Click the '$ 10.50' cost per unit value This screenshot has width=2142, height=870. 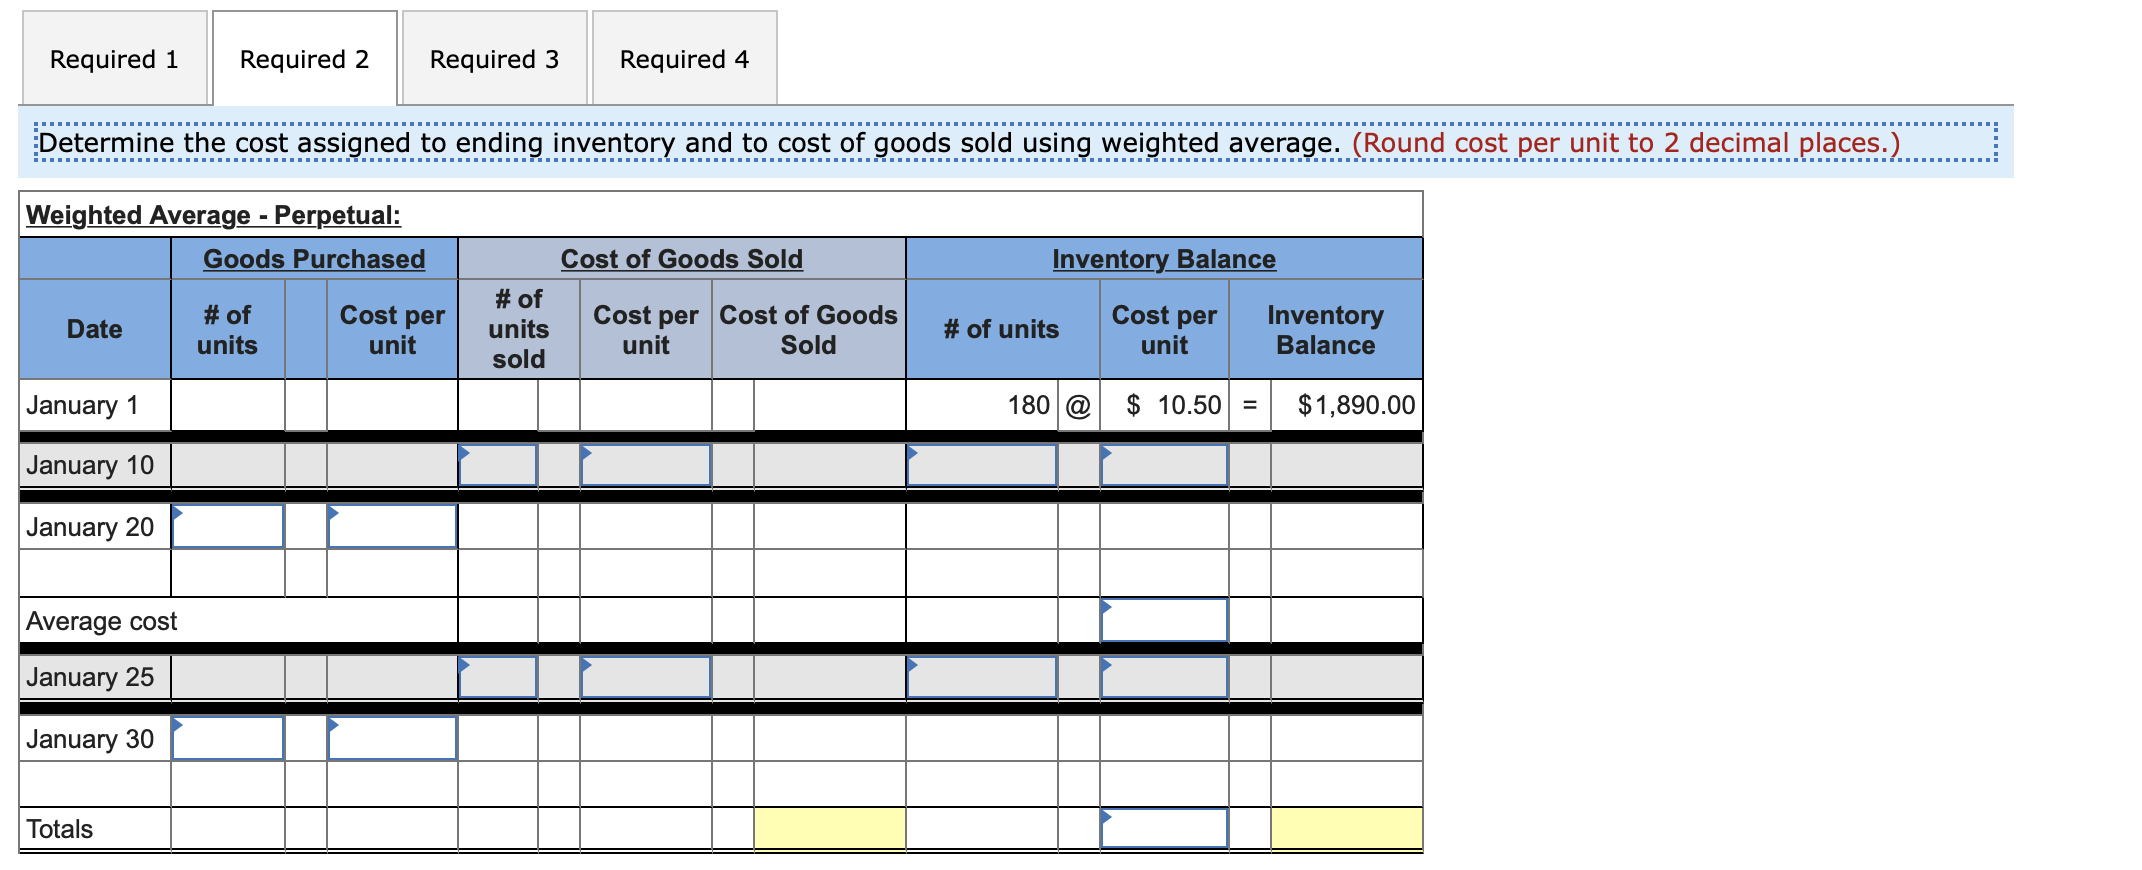click(x=1173, y=405)
